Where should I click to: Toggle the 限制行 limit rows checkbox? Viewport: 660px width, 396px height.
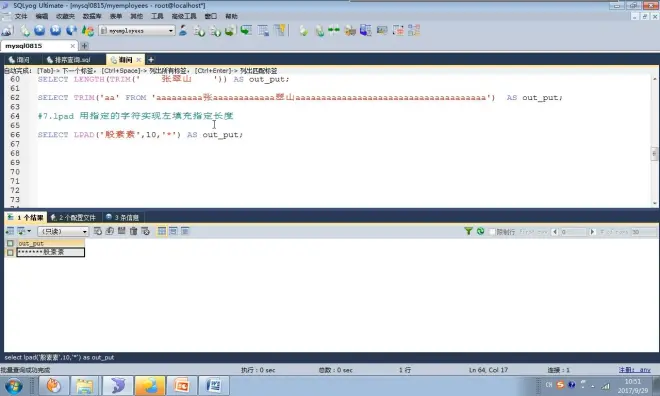pyautogui.click(x=492, y=232)
